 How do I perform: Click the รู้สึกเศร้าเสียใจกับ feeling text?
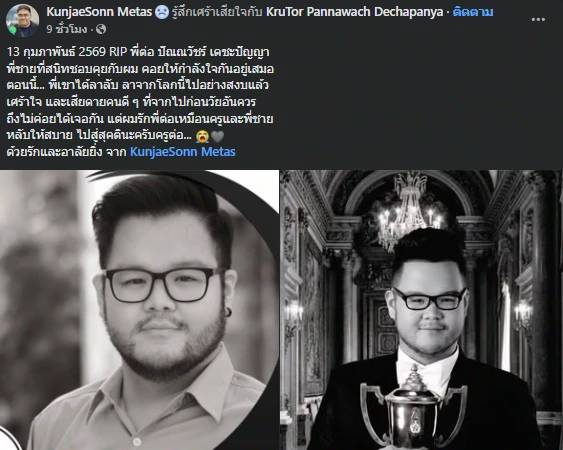pyautogui.click(x=217, y=12)
